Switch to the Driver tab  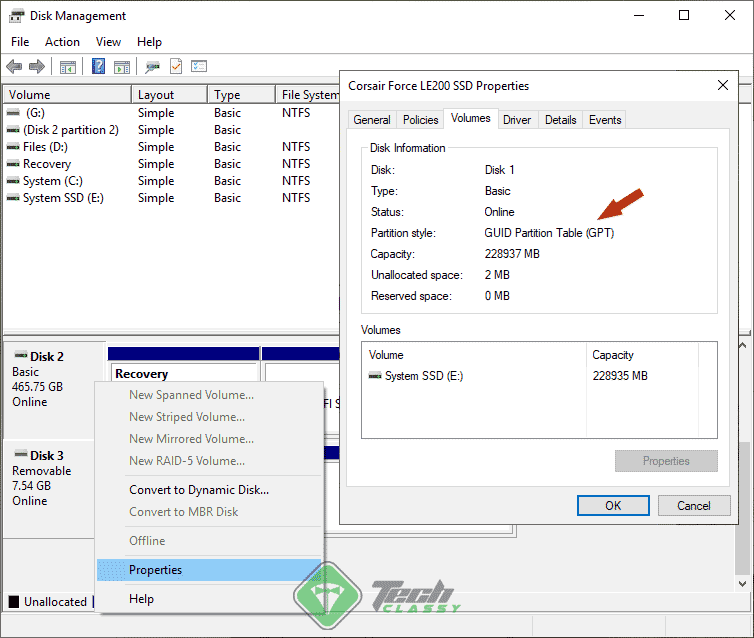[517, 120]
